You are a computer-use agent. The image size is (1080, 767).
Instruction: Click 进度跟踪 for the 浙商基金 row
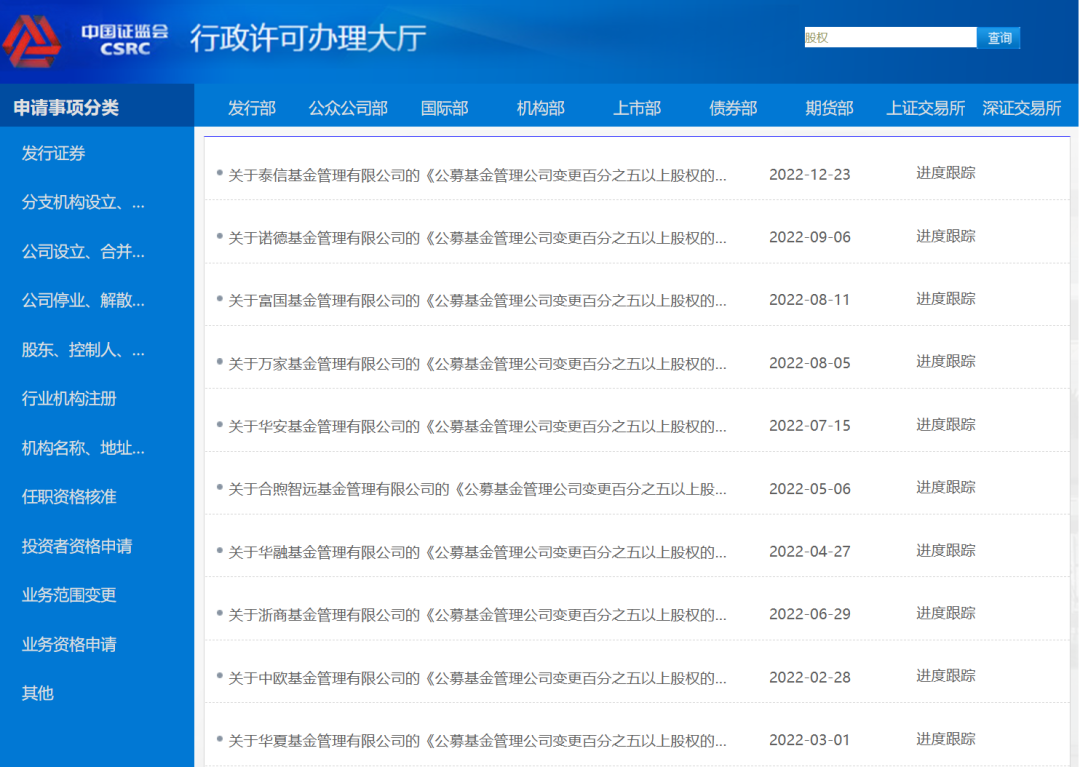tap(946, 613)
